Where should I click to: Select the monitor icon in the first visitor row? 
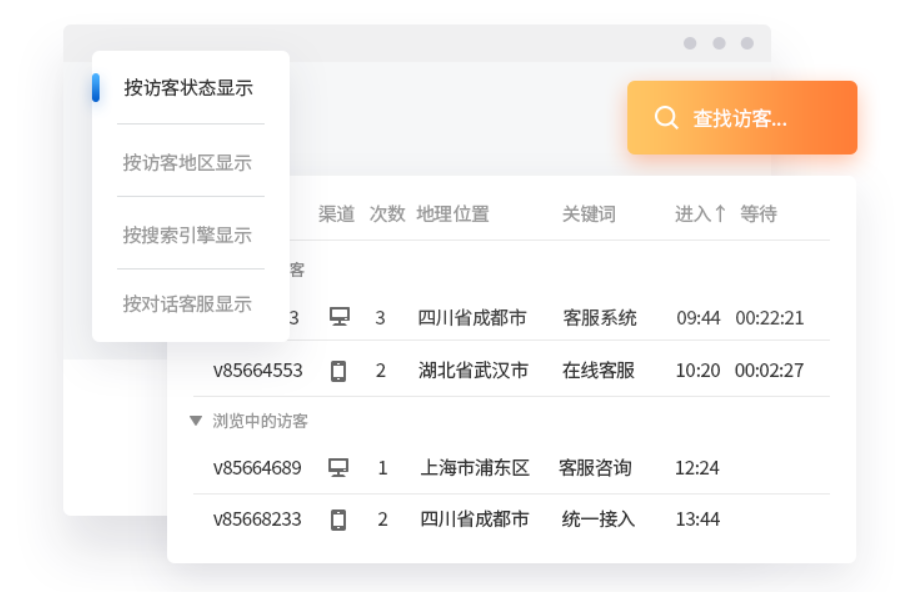click(340, 317)
